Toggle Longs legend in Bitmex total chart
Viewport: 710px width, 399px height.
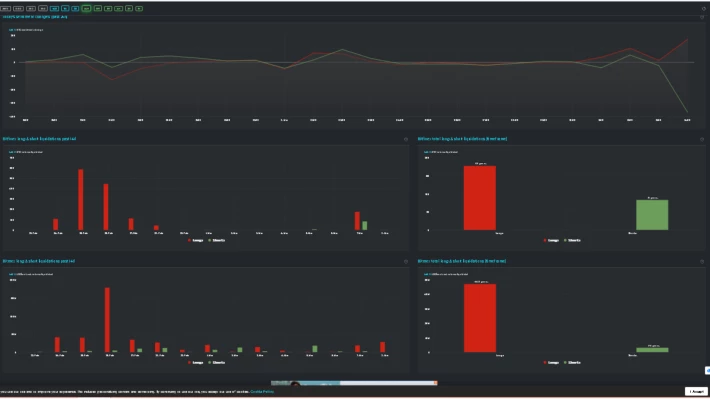click(x=551, y=363)
